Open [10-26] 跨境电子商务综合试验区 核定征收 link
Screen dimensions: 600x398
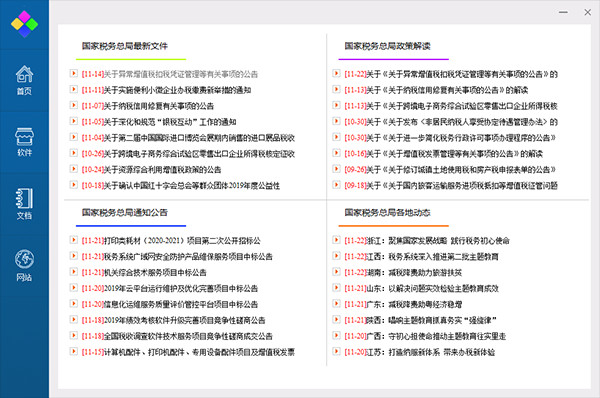188,154
